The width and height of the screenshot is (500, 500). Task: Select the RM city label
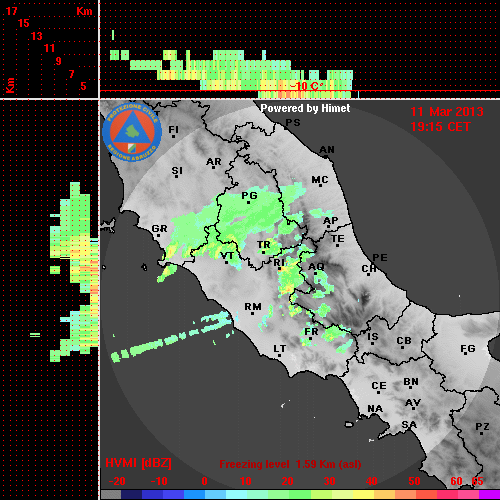point(253,307)
